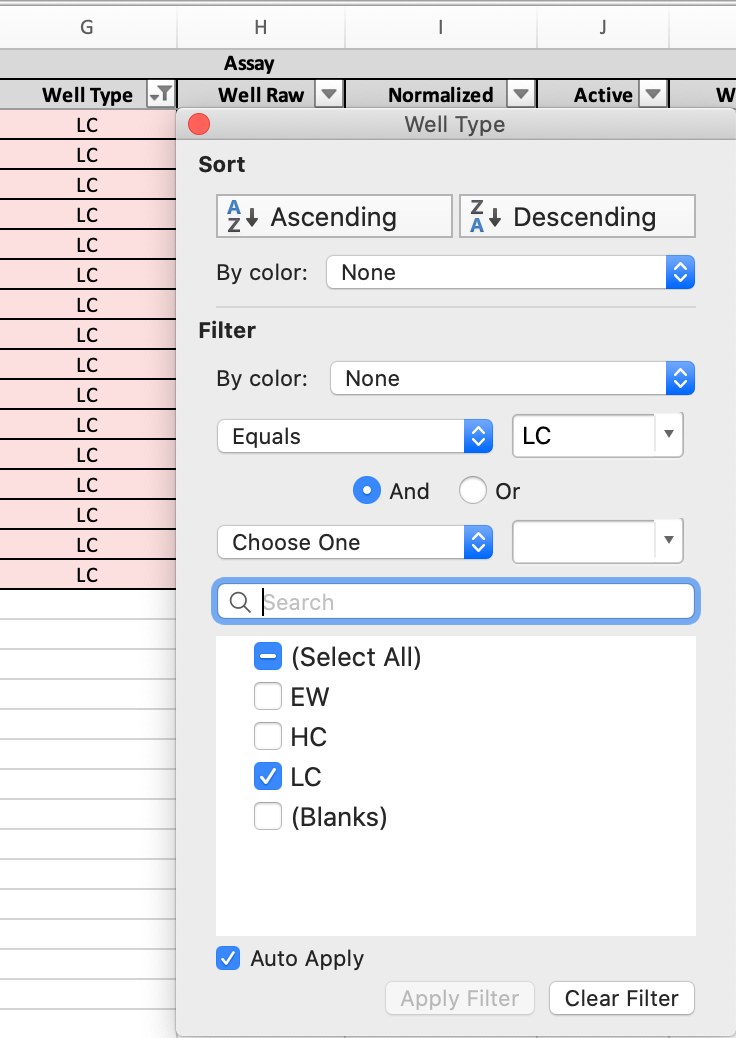Screen dimensions: 736x1038
Task: Disable the Auto Apply checkbox
Action: (x=228, y=958)
